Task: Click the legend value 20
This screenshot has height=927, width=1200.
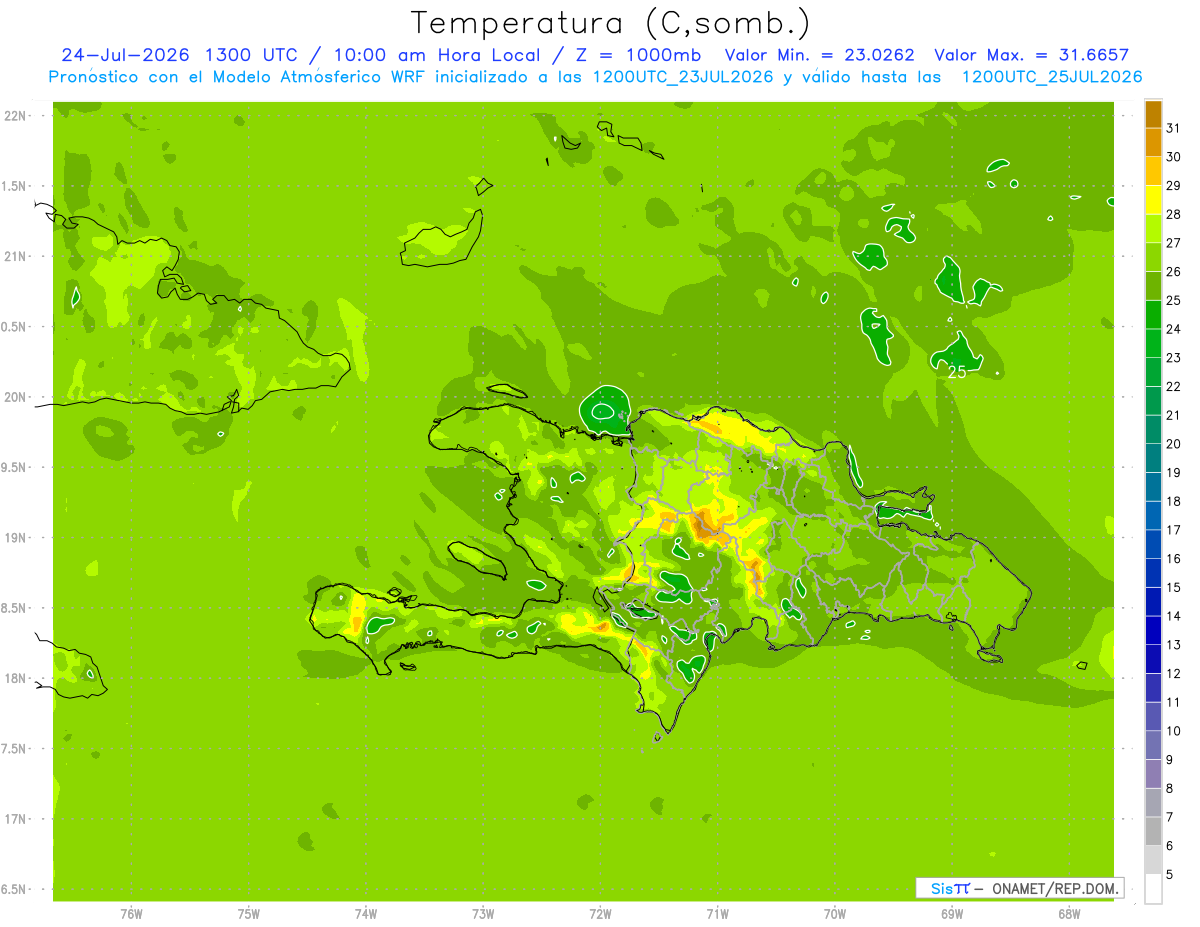Action: tap(1173, 444)
